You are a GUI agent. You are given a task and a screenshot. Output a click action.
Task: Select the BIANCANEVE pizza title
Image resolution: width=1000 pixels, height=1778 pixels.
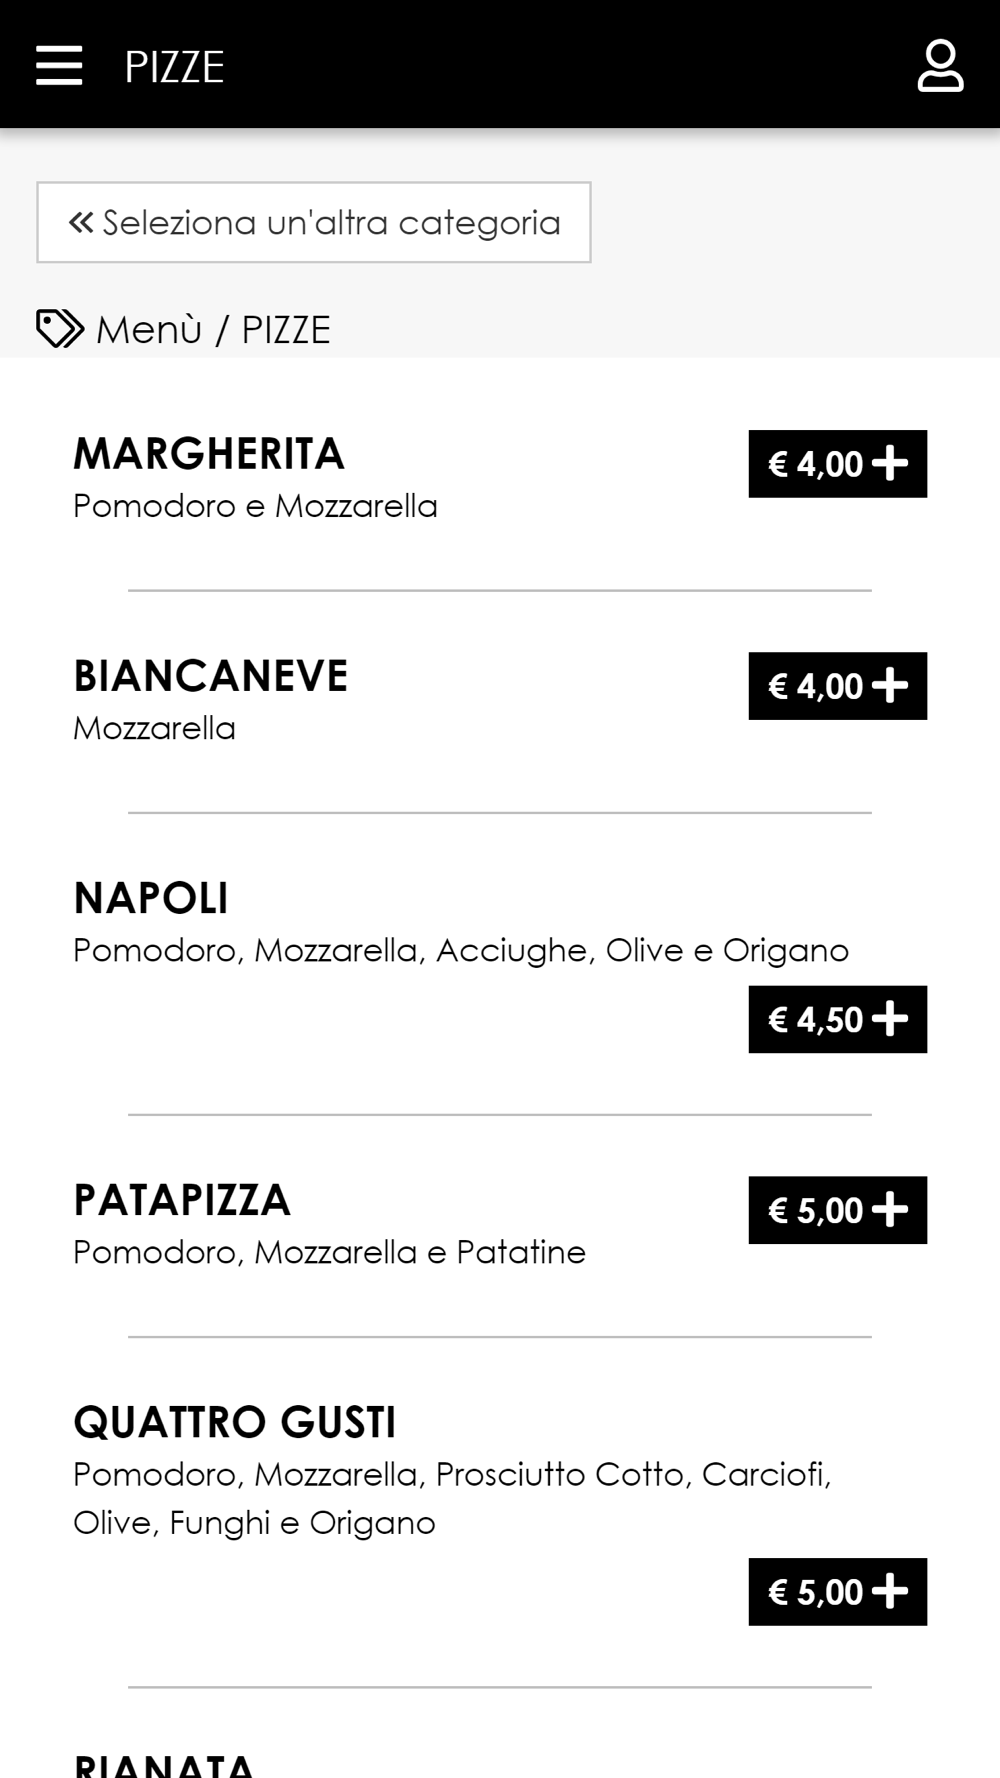(211, 676)
